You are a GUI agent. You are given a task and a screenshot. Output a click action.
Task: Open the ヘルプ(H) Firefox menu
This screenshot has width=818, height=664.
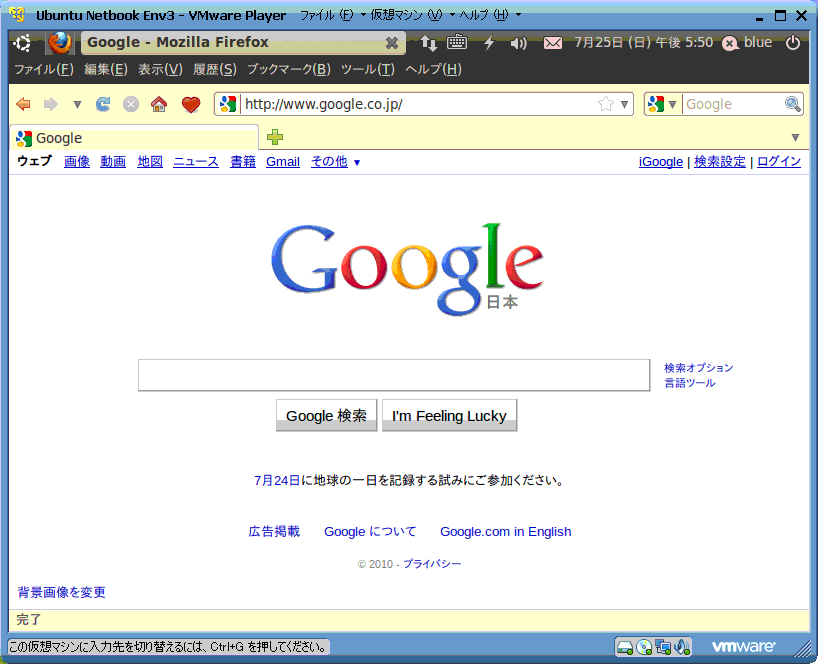[434, 69]
